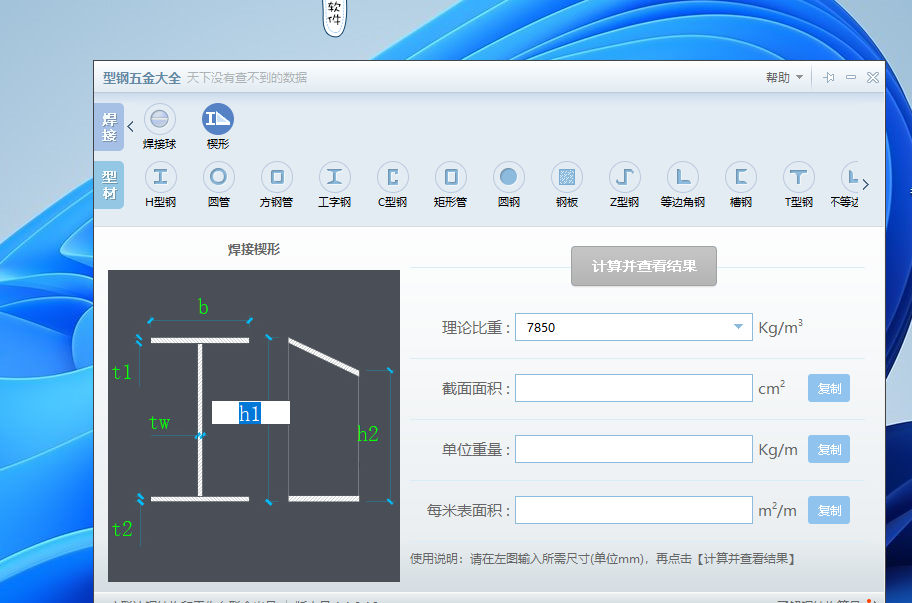The width and height of the screenshot is (912, 603).
Task: Select the t2 dimension label in the diagram
Action: (x=122, y=529)
